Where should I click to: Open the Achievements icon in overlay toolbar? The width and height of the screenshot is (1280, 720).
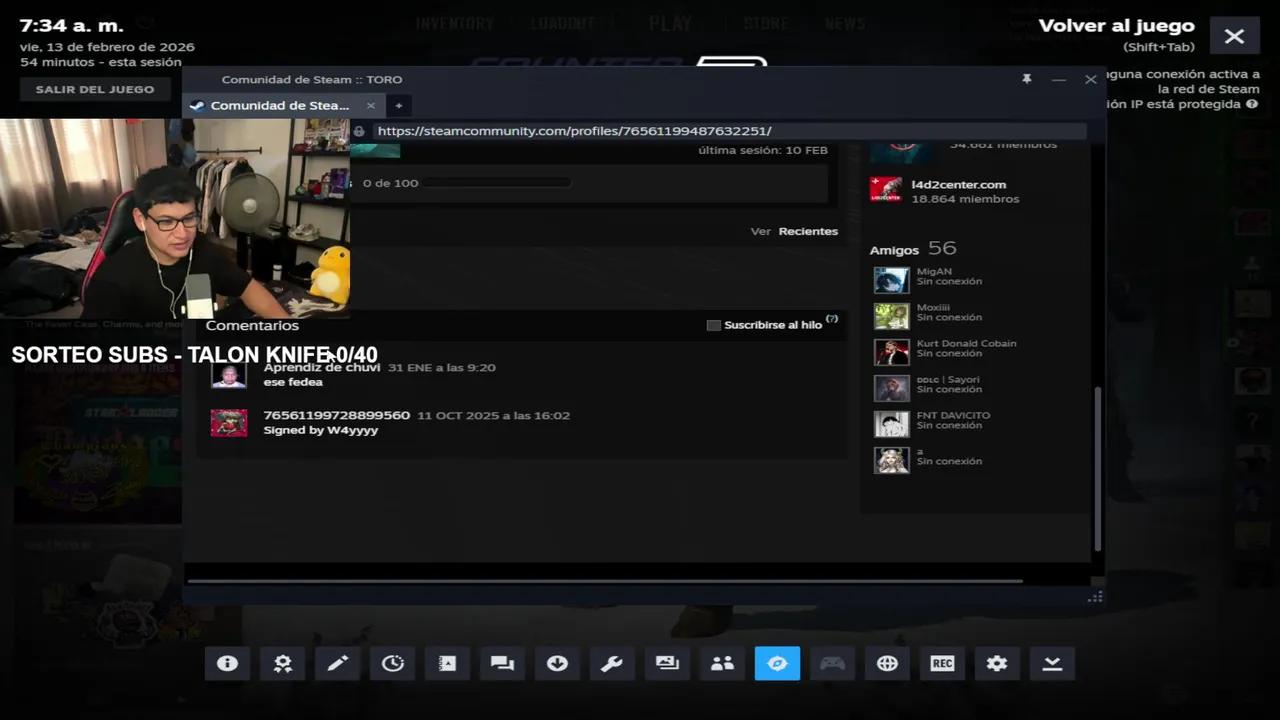tap(283, 663)
